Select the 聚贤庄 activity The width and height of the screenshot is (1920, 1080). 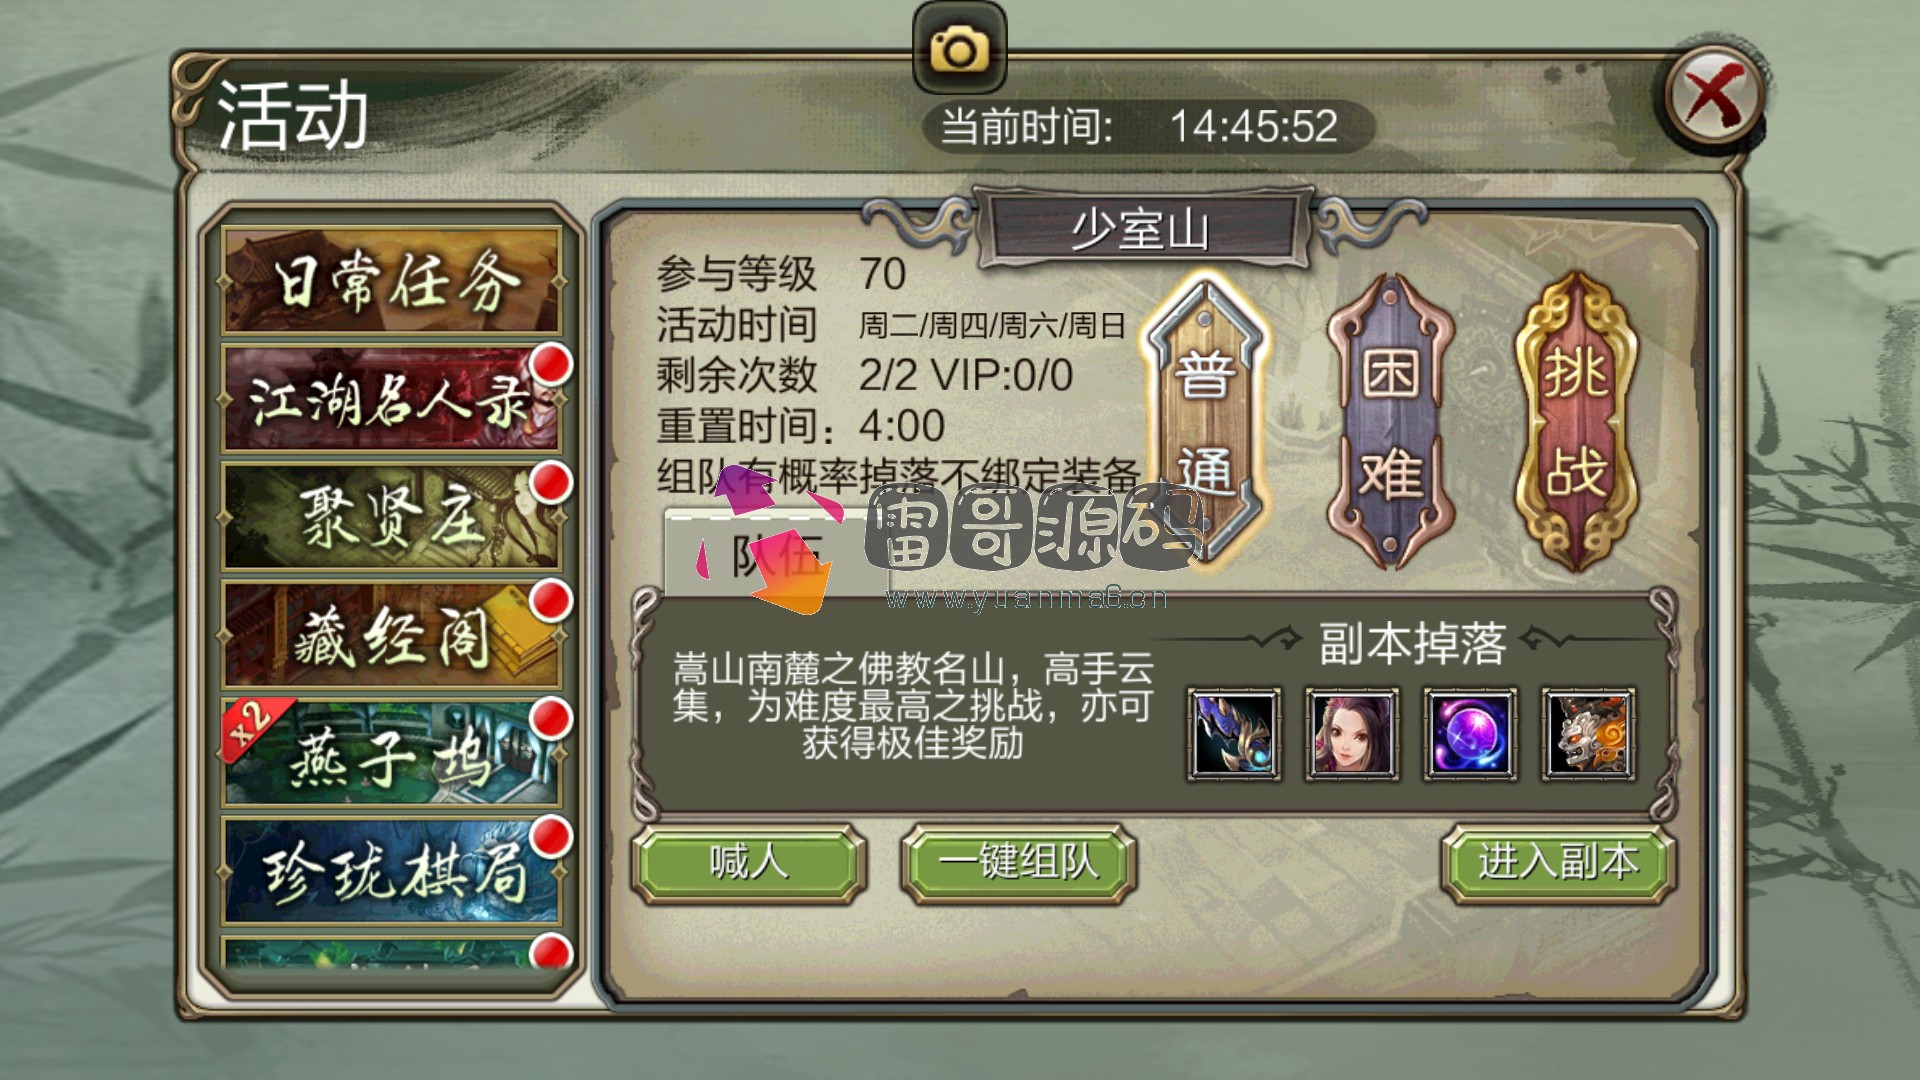click(391, 517)
